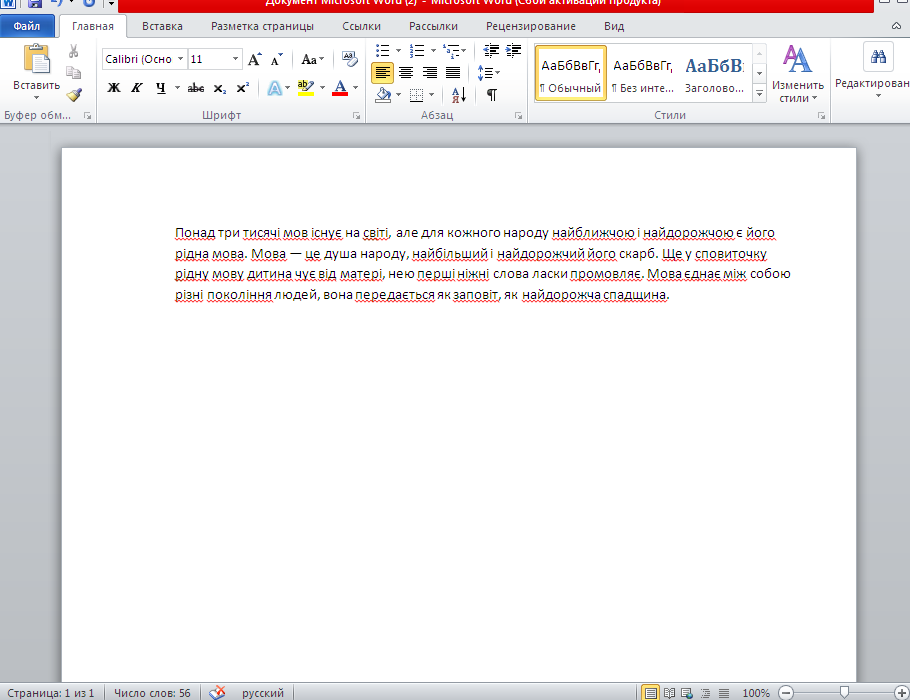Open the font name dropdown
Viewport: 910px width, 700px height.
pyautogui.click(x=180, y=59)
